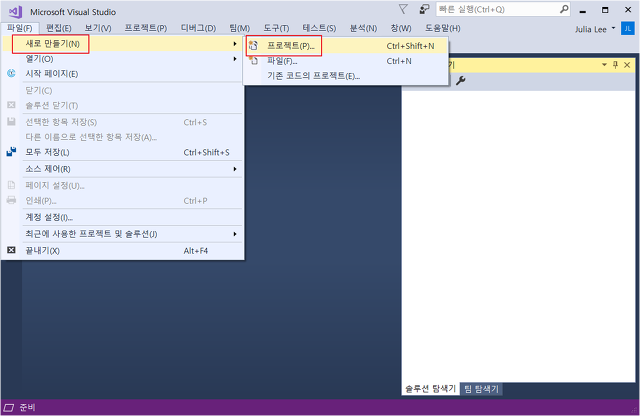Click the wrench properties icon in Solution Explorer
The image size is (640, 416).
(x=460, y=80)
